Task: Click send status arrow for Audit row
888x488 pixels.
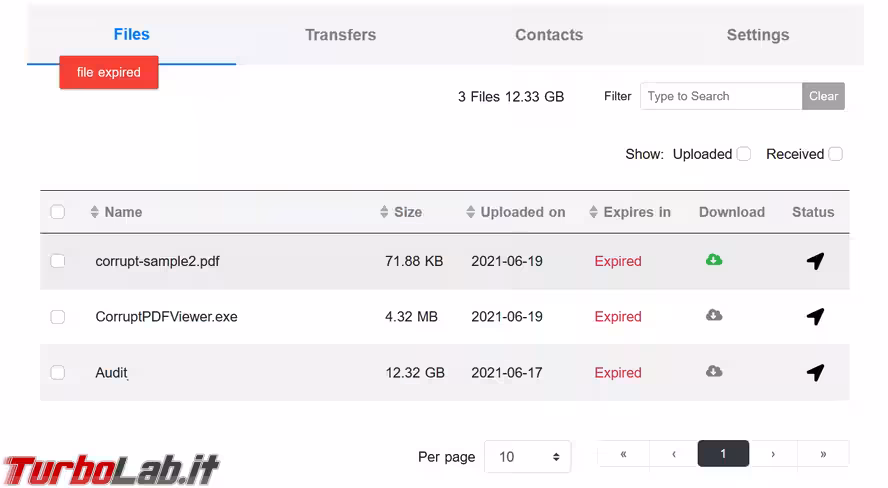Action: (815, 373)
